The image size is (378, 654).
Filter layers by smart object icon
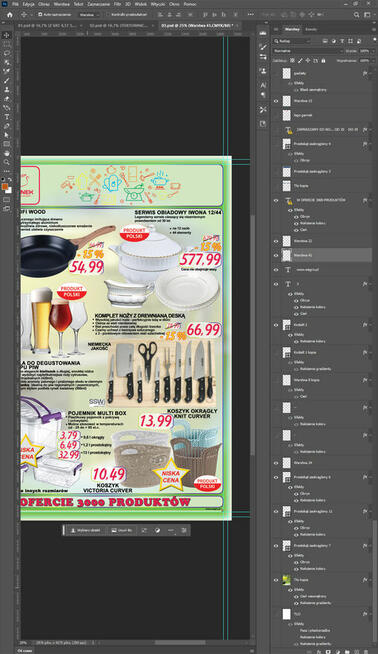(358, 41)
